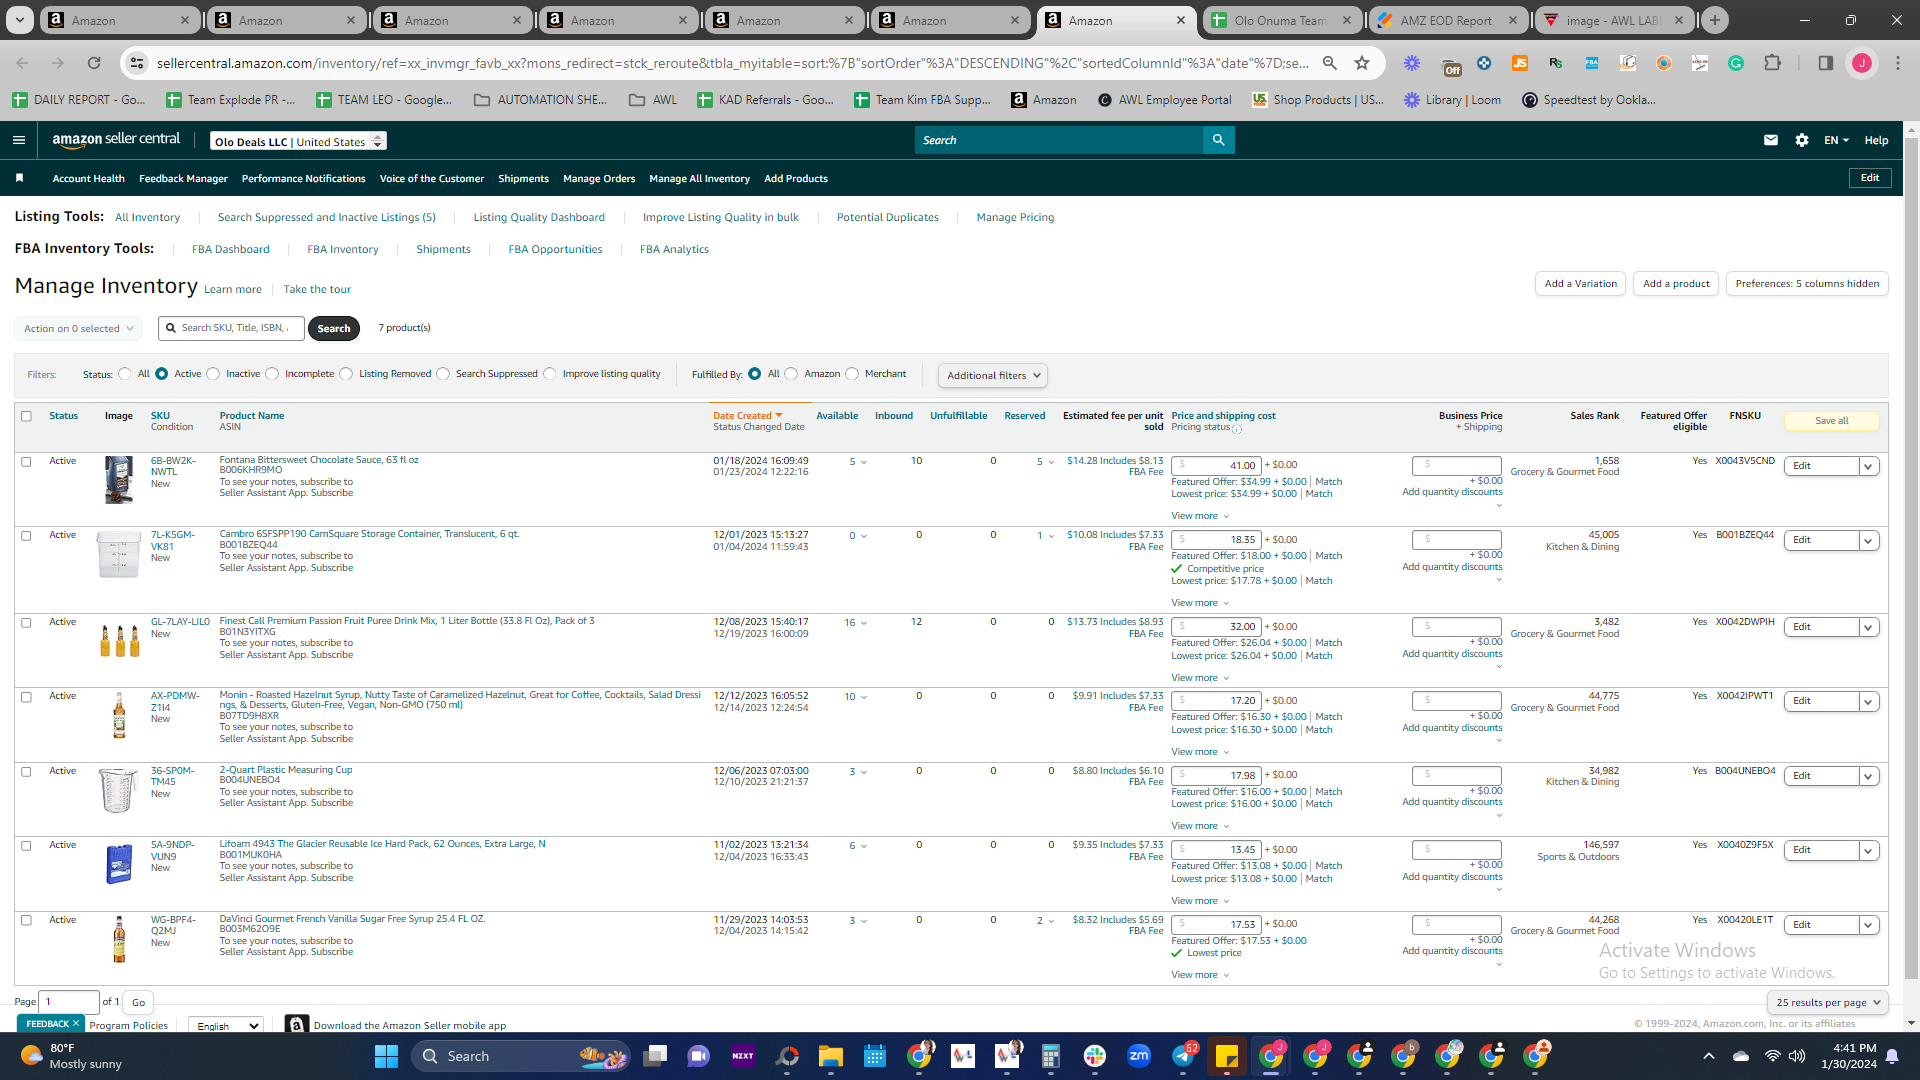Open FBA Dashboard link
The image size is (1920, 1080).
pyautogui.click(x=231, y=250)
